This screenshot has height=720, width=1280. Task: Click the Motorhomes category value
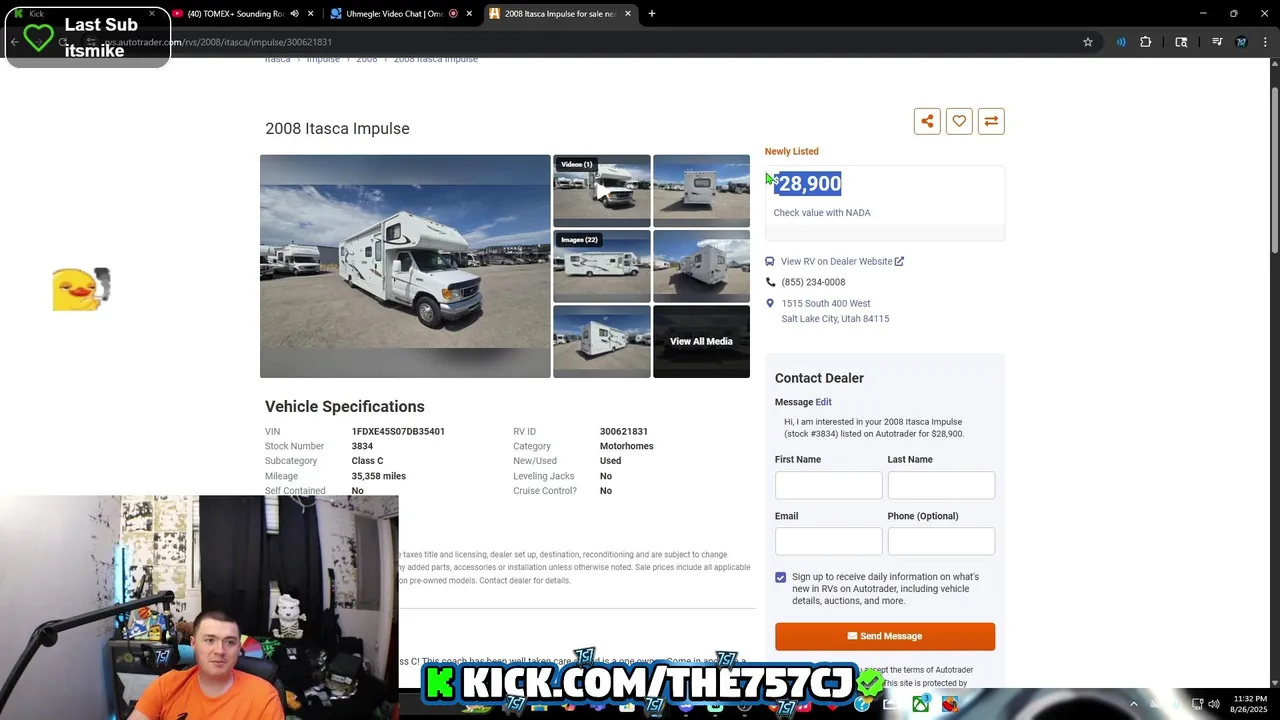point(627,446)
